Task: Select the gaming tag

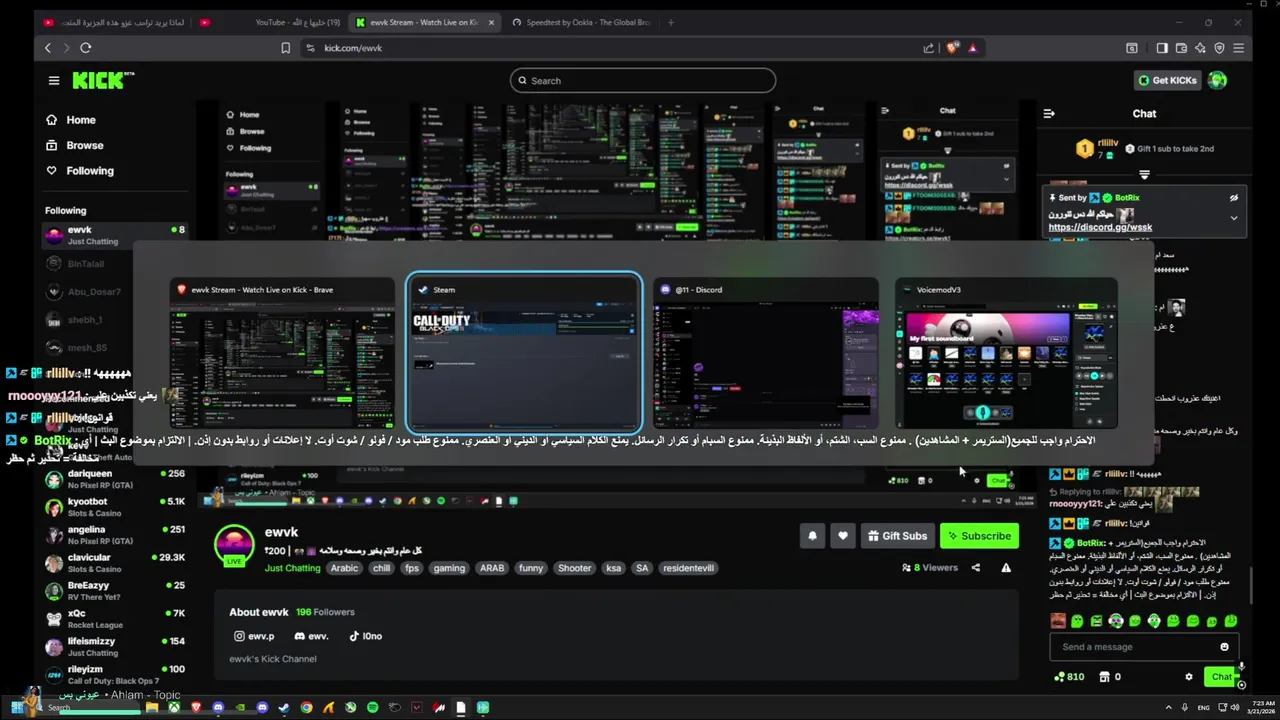Action: tap(449, 568)
